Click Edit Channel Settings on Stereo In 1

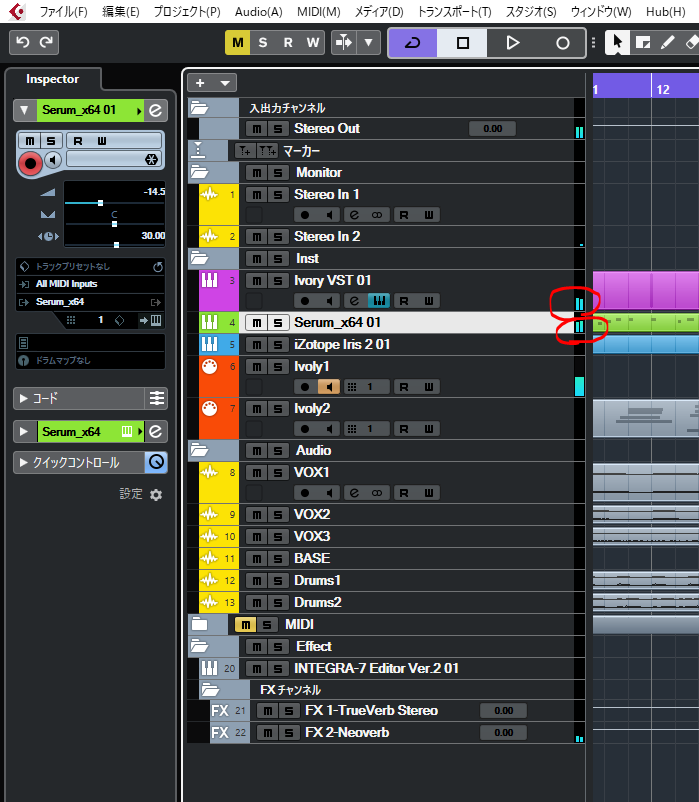coord(354,215)
